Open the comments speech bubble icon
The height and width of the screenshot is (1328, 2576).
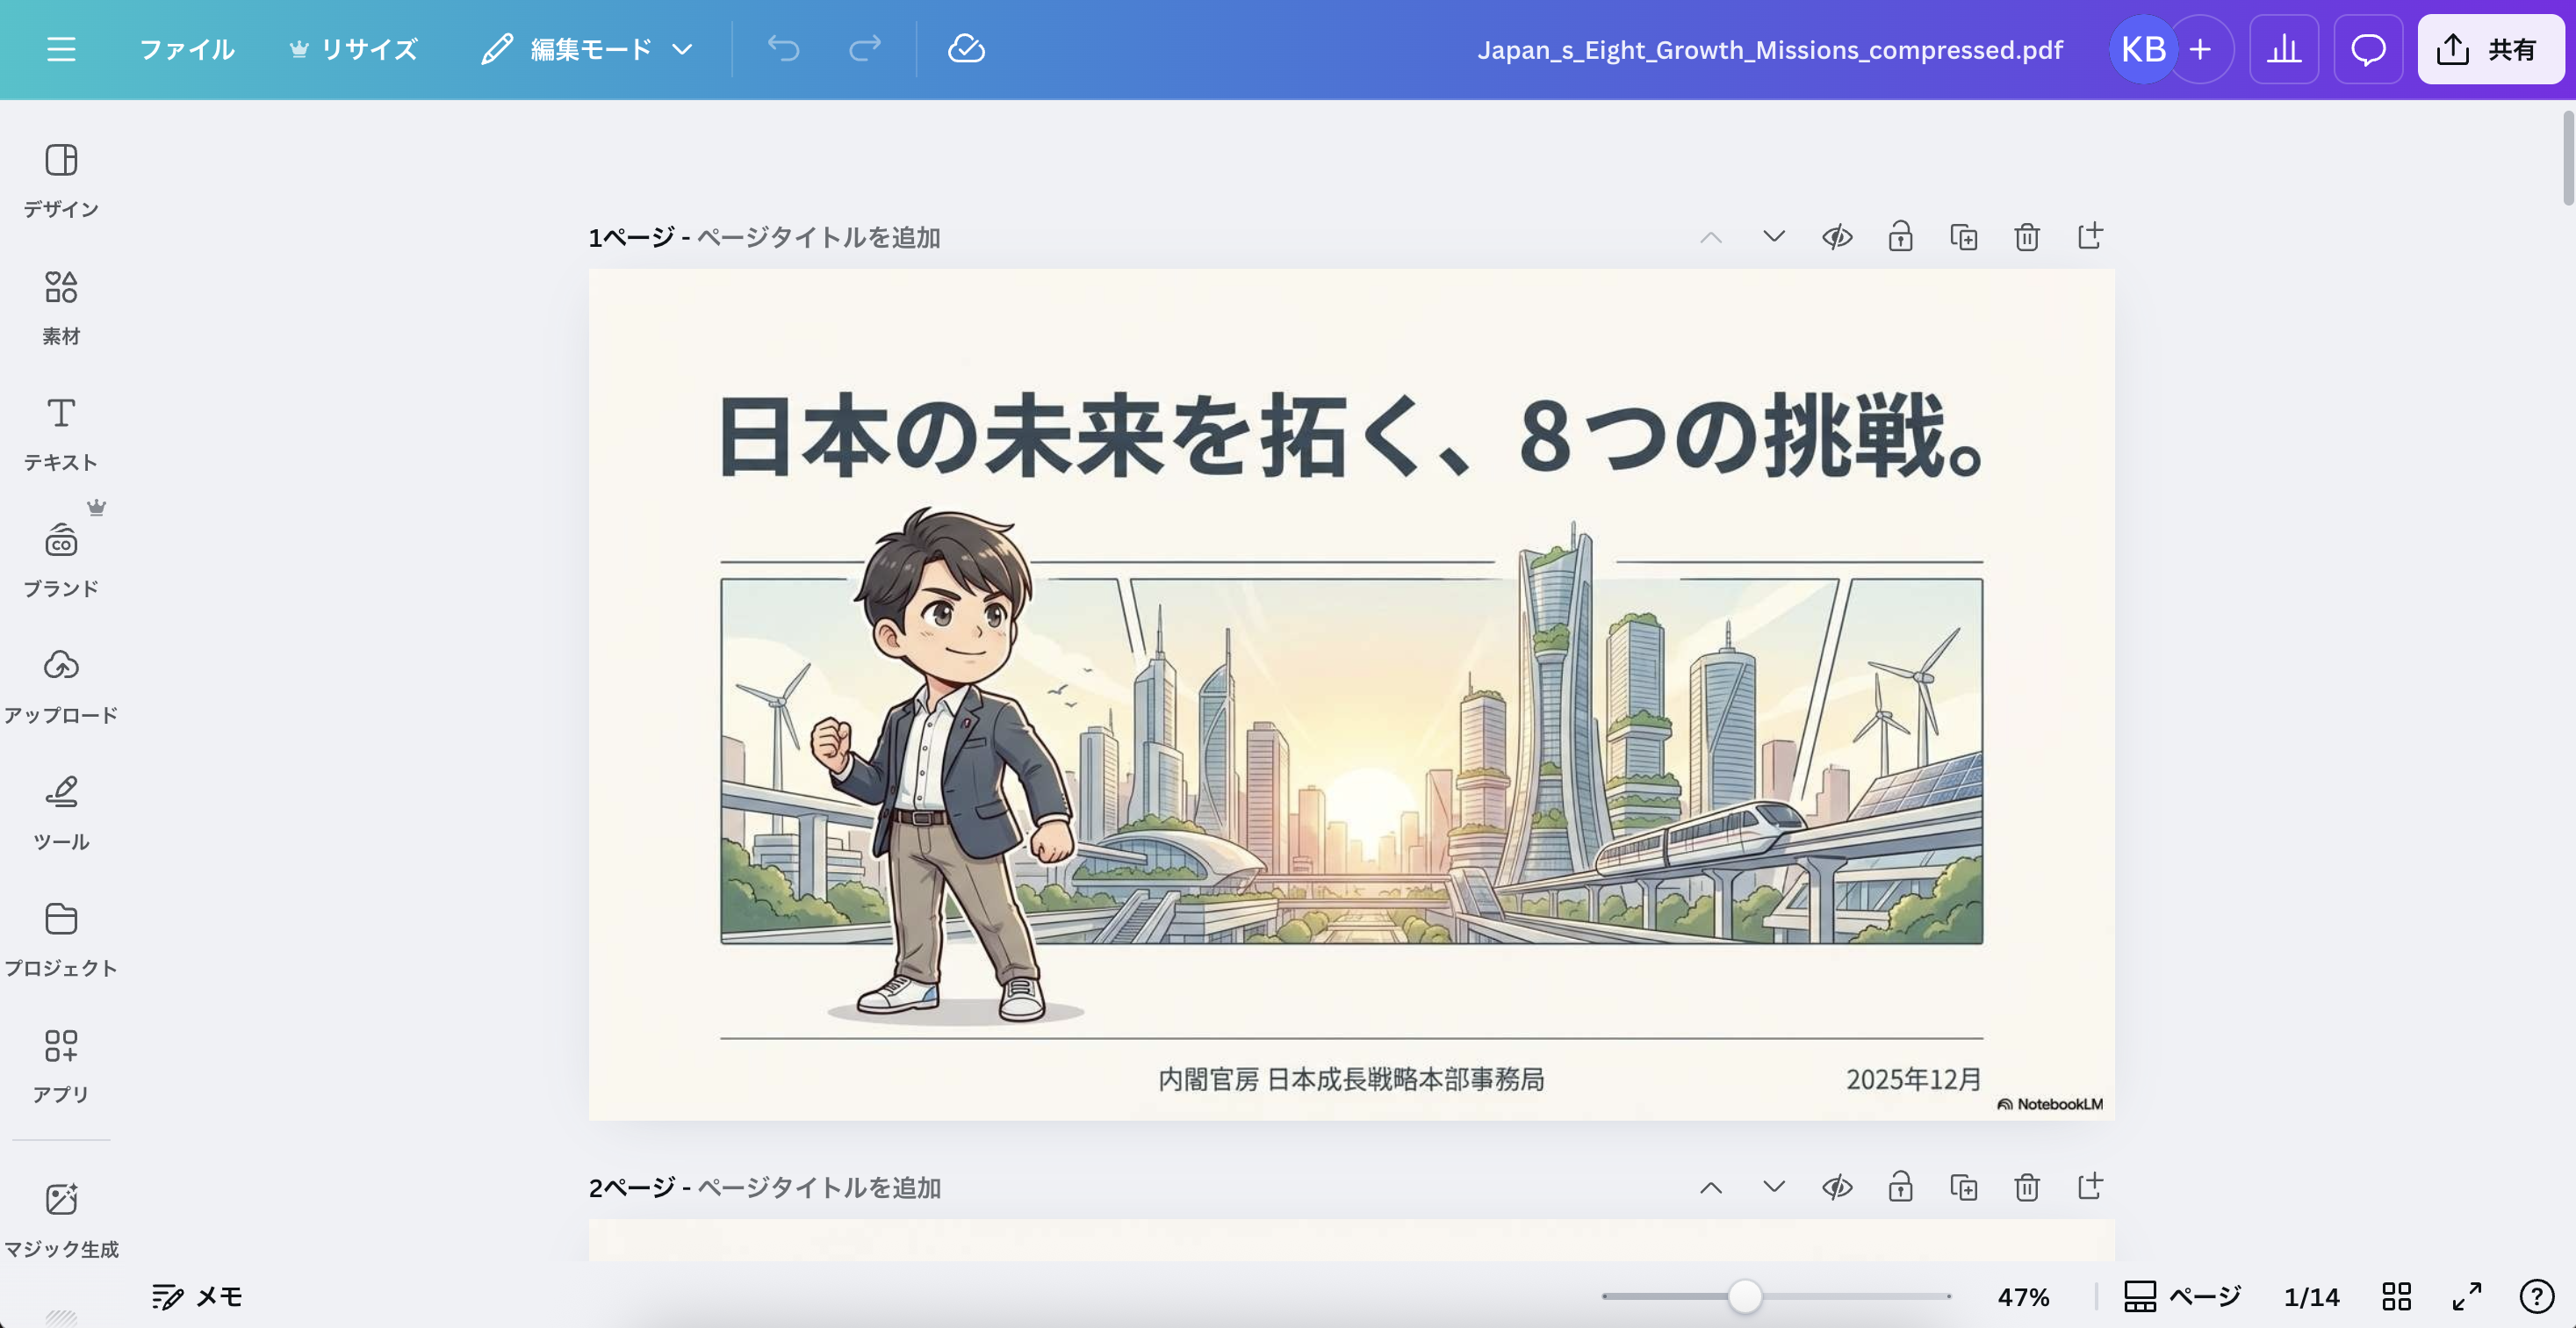tap(2367, 49)
